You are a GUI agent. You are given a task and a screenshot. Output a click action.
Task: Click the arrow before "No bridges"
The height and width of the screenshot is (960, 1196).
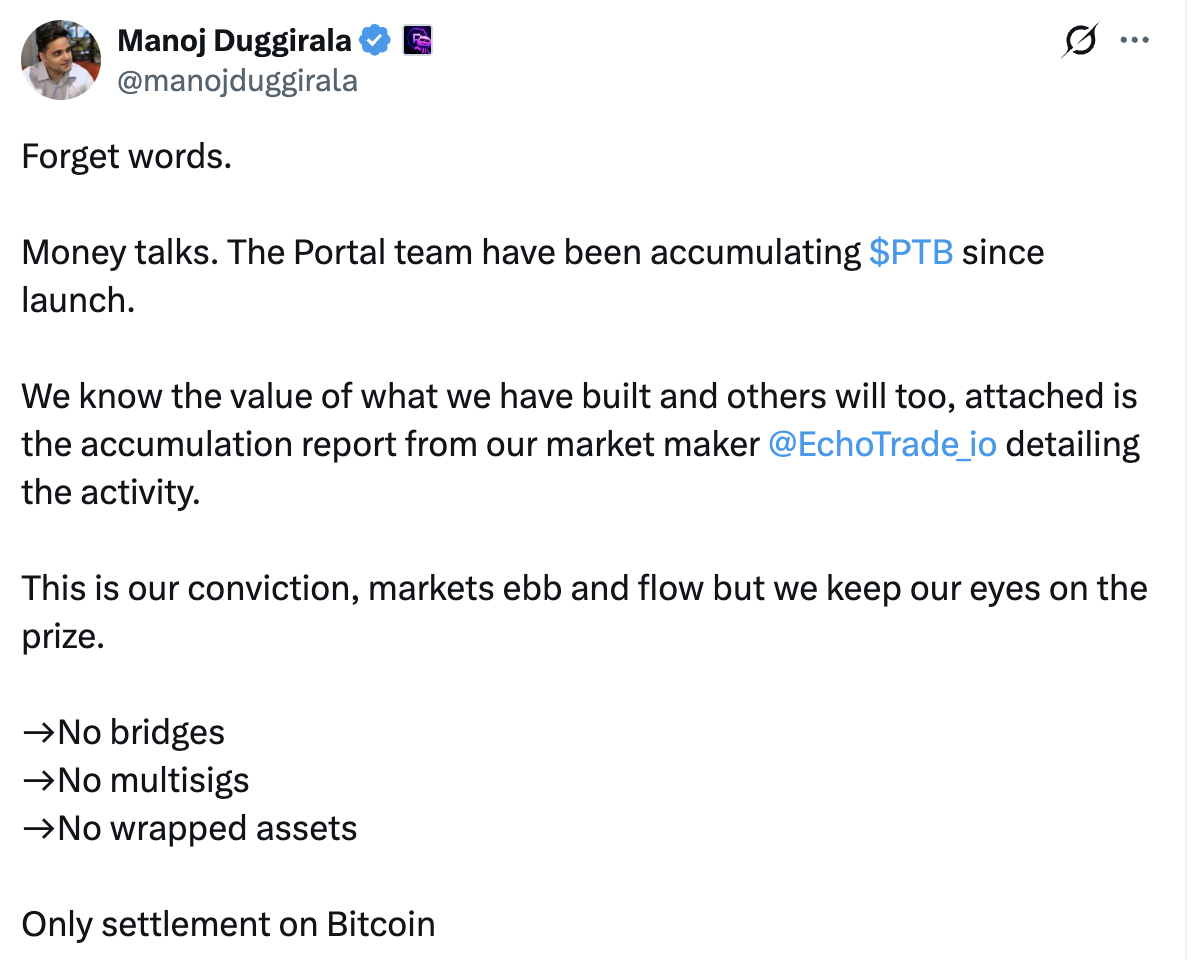point(39,733)
